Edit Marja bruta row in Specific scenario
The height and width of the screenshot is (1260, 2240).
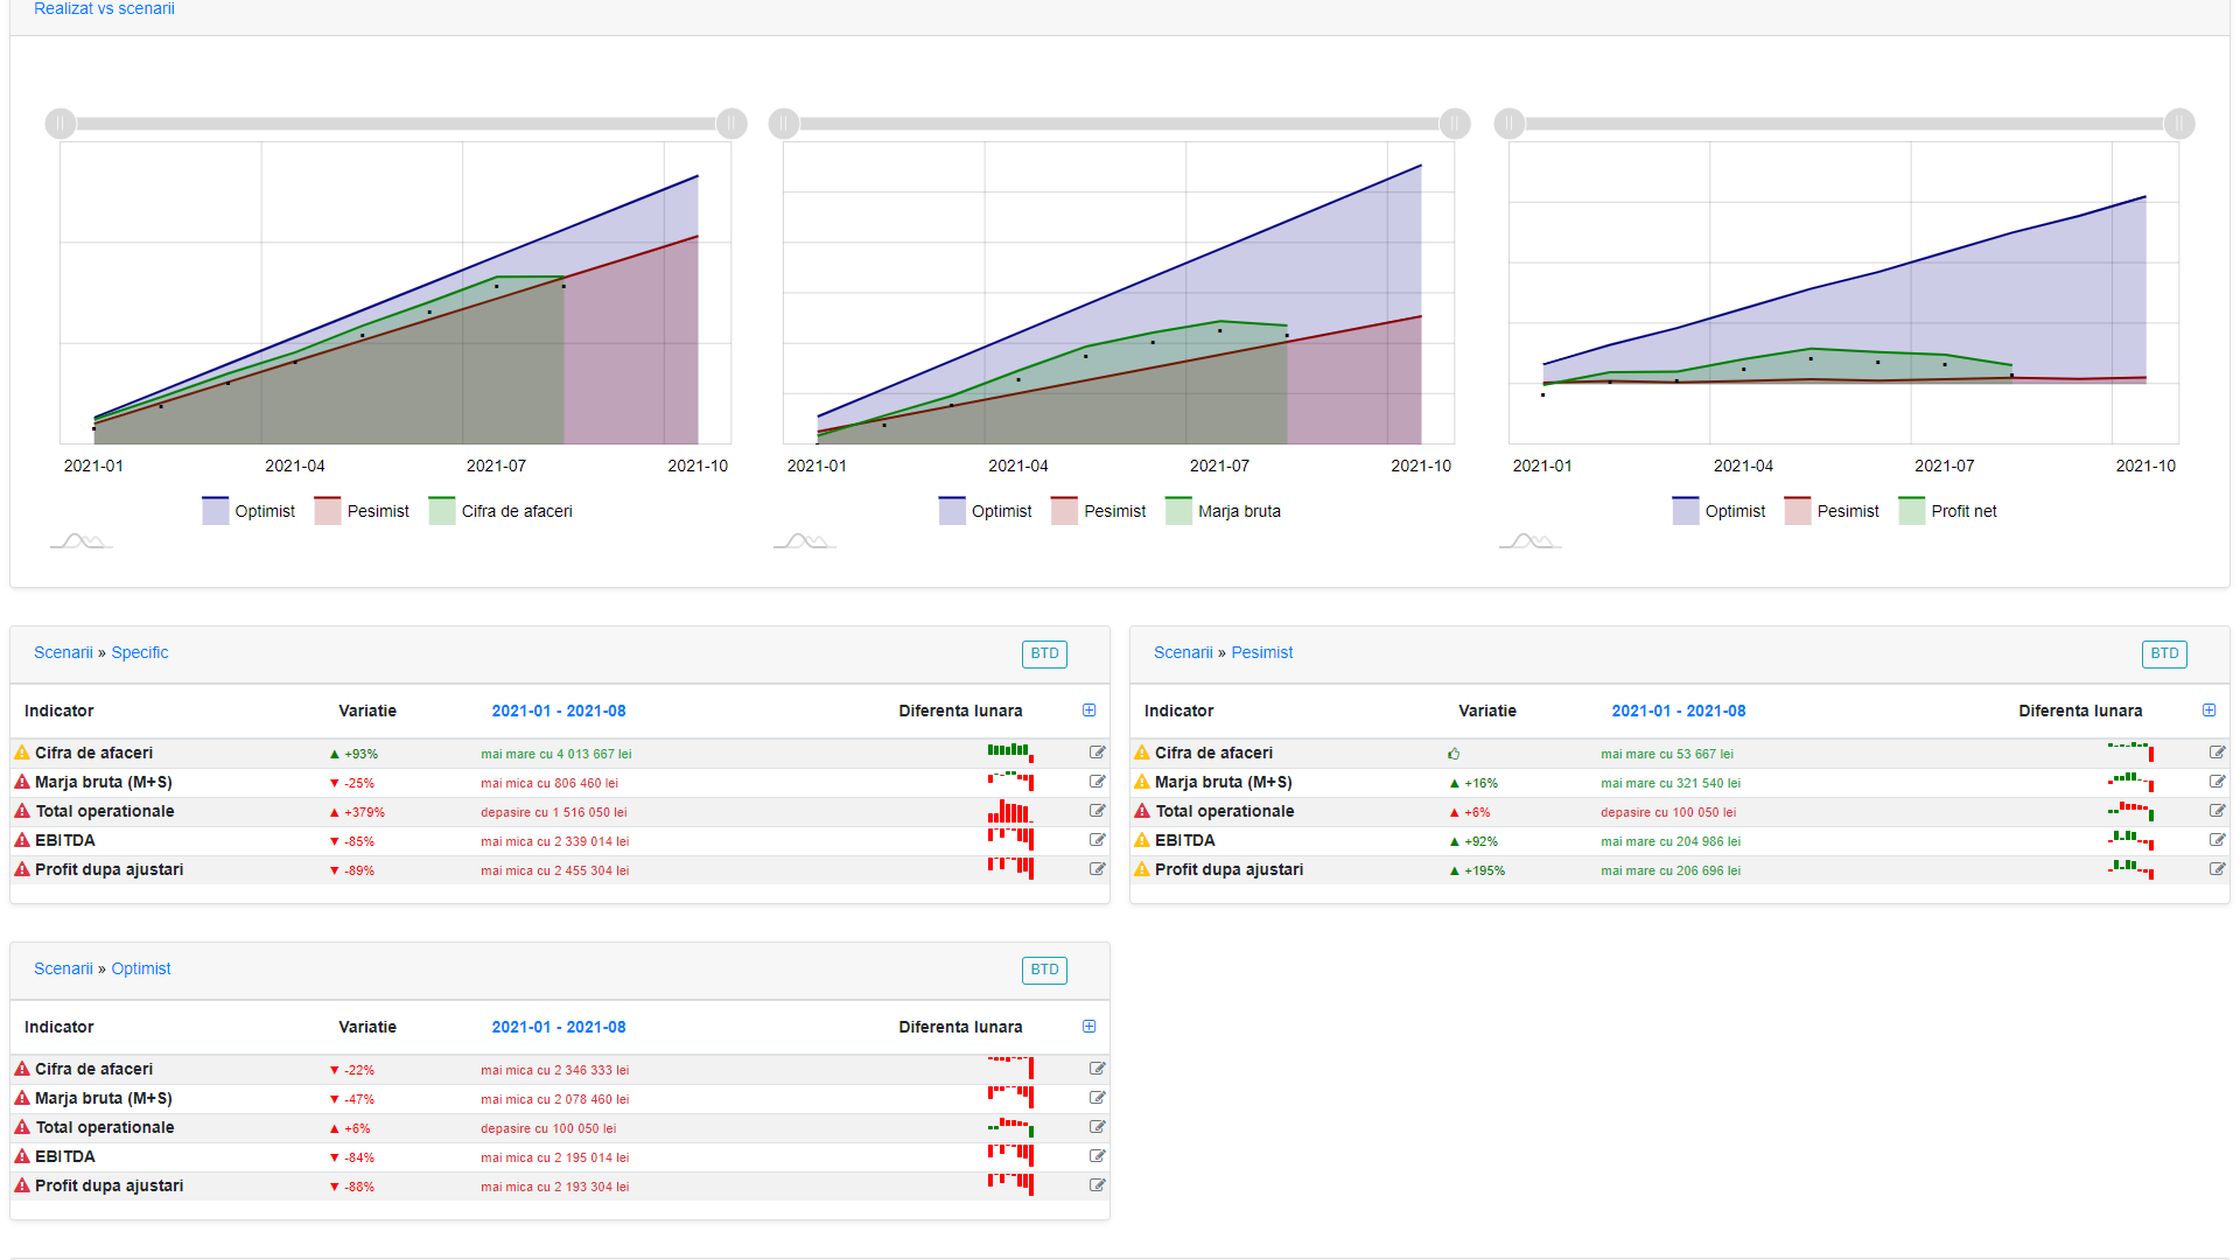[1097, 781]
